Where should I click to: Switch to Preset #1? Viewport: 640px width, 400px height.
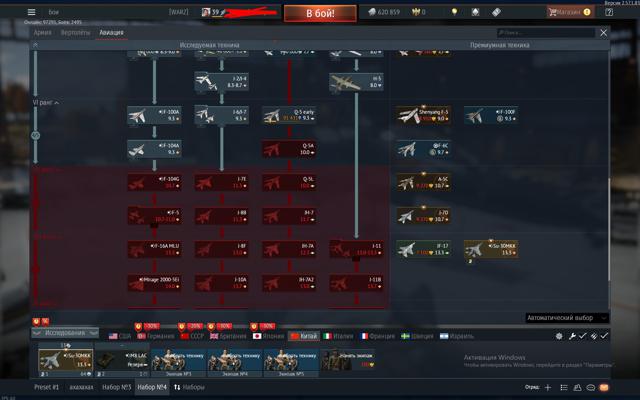tap(46, 387)
